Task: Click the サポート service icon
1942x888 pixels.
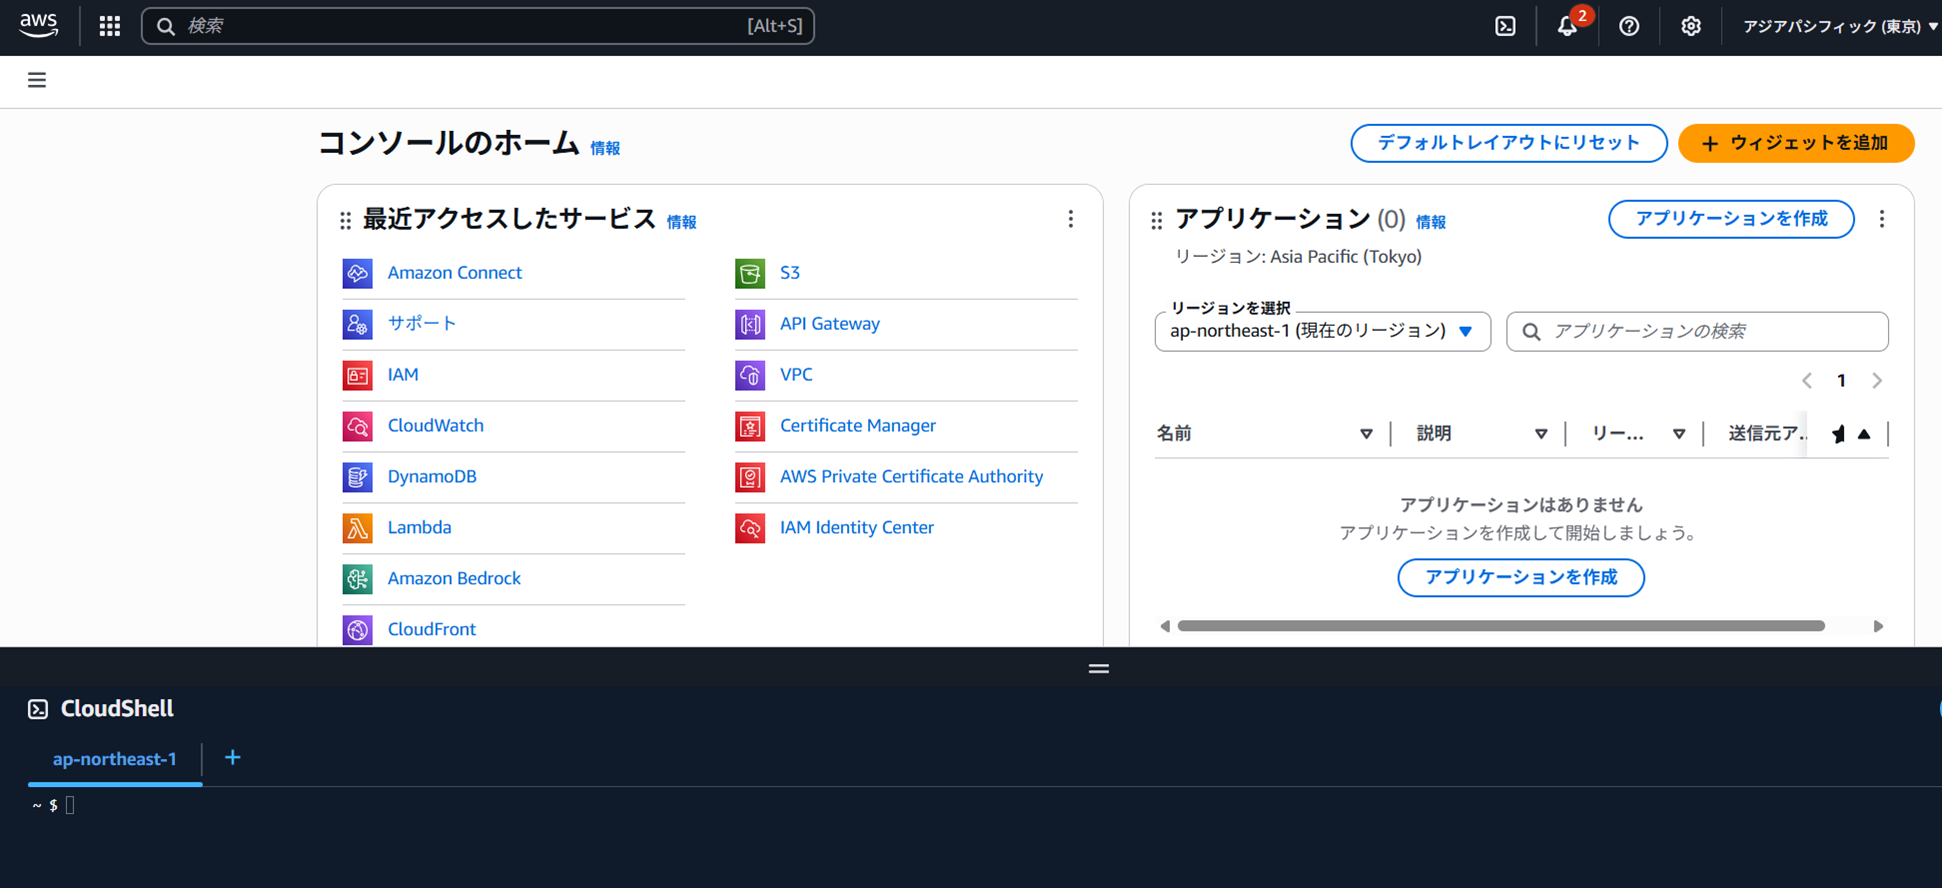Action: (x=357, y=324)
